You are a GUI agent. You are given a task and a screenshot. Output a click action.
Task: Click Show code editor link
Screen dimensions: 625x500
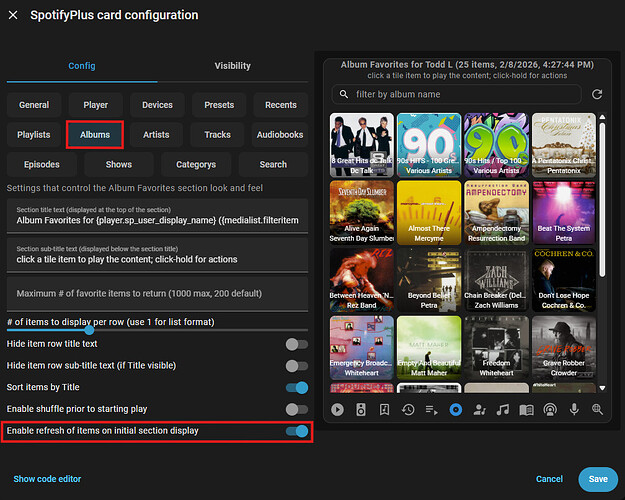(47, 479)
